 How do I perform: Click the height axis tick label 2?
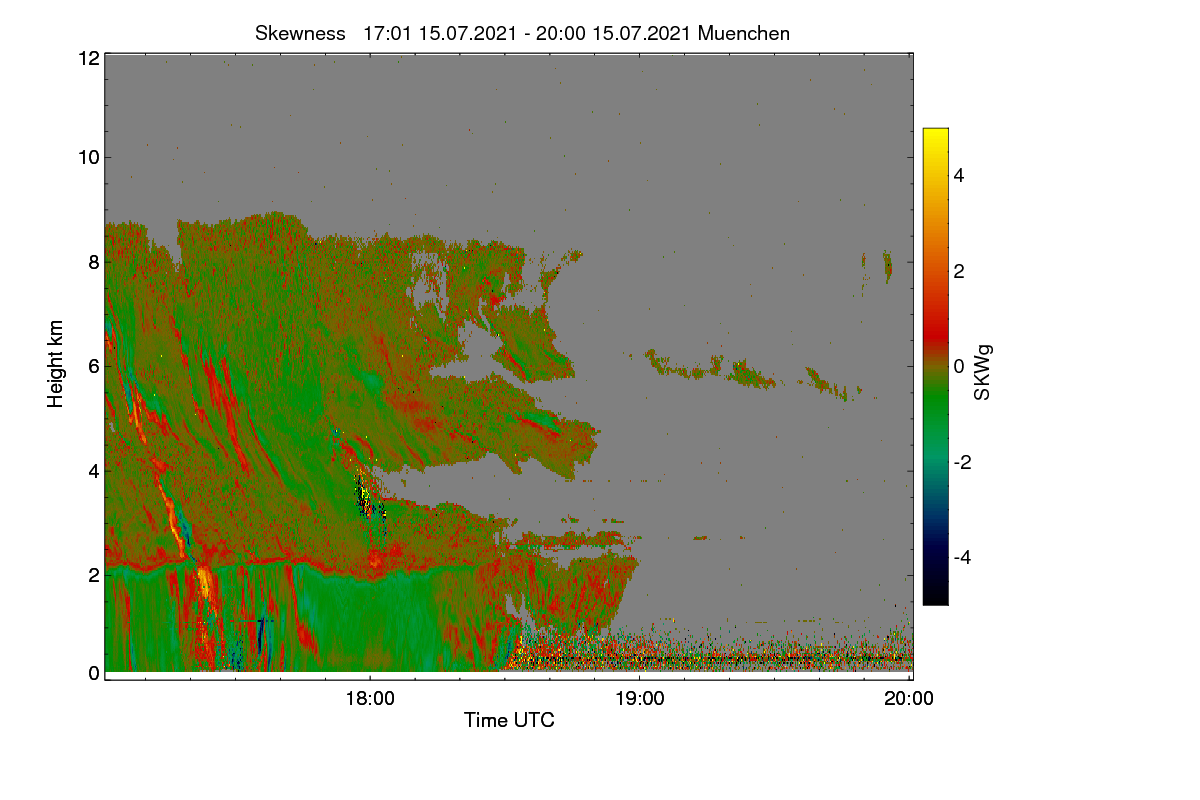click(x=93, y=574)
